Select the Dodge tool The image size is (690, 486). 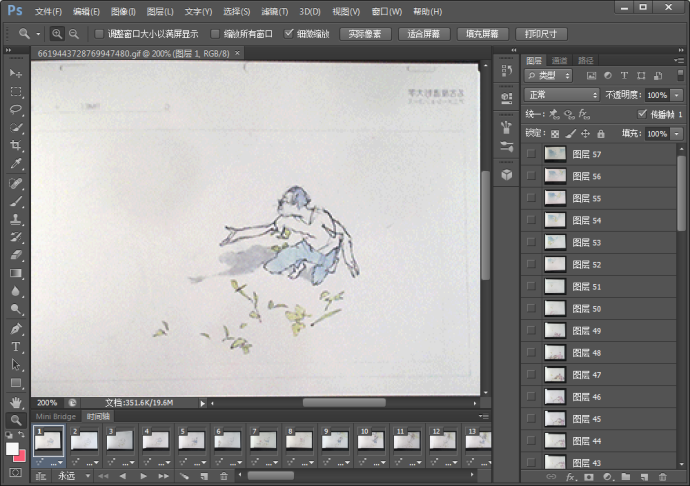tap(16, 309)
